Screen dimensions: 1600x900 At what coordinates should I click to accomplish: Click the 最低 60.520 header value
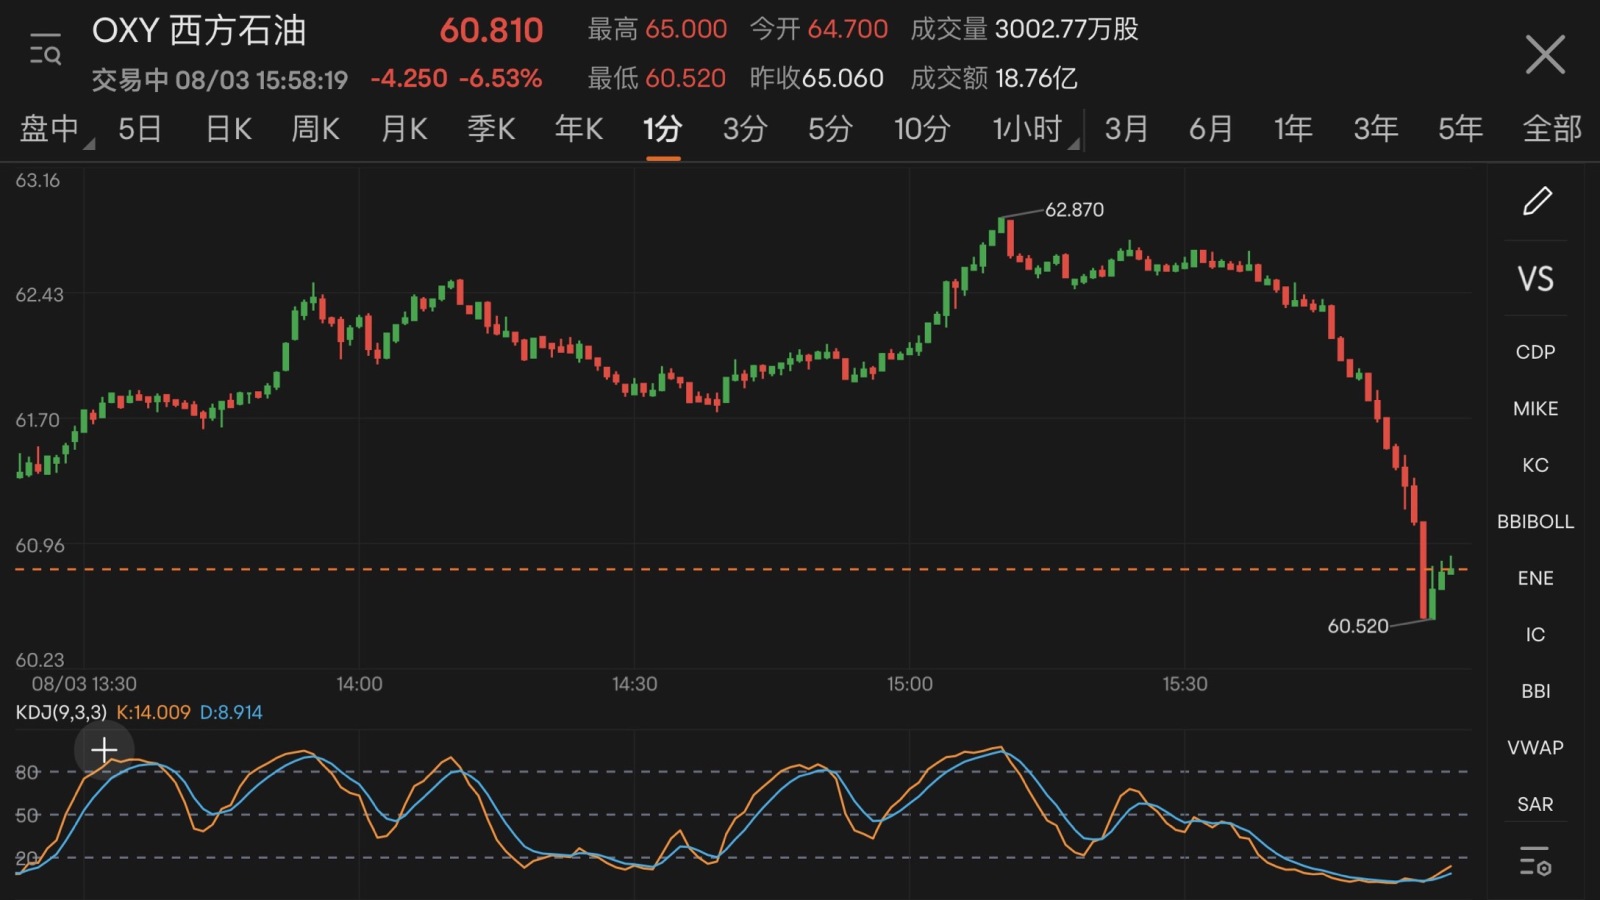click(x=656, y=78)
